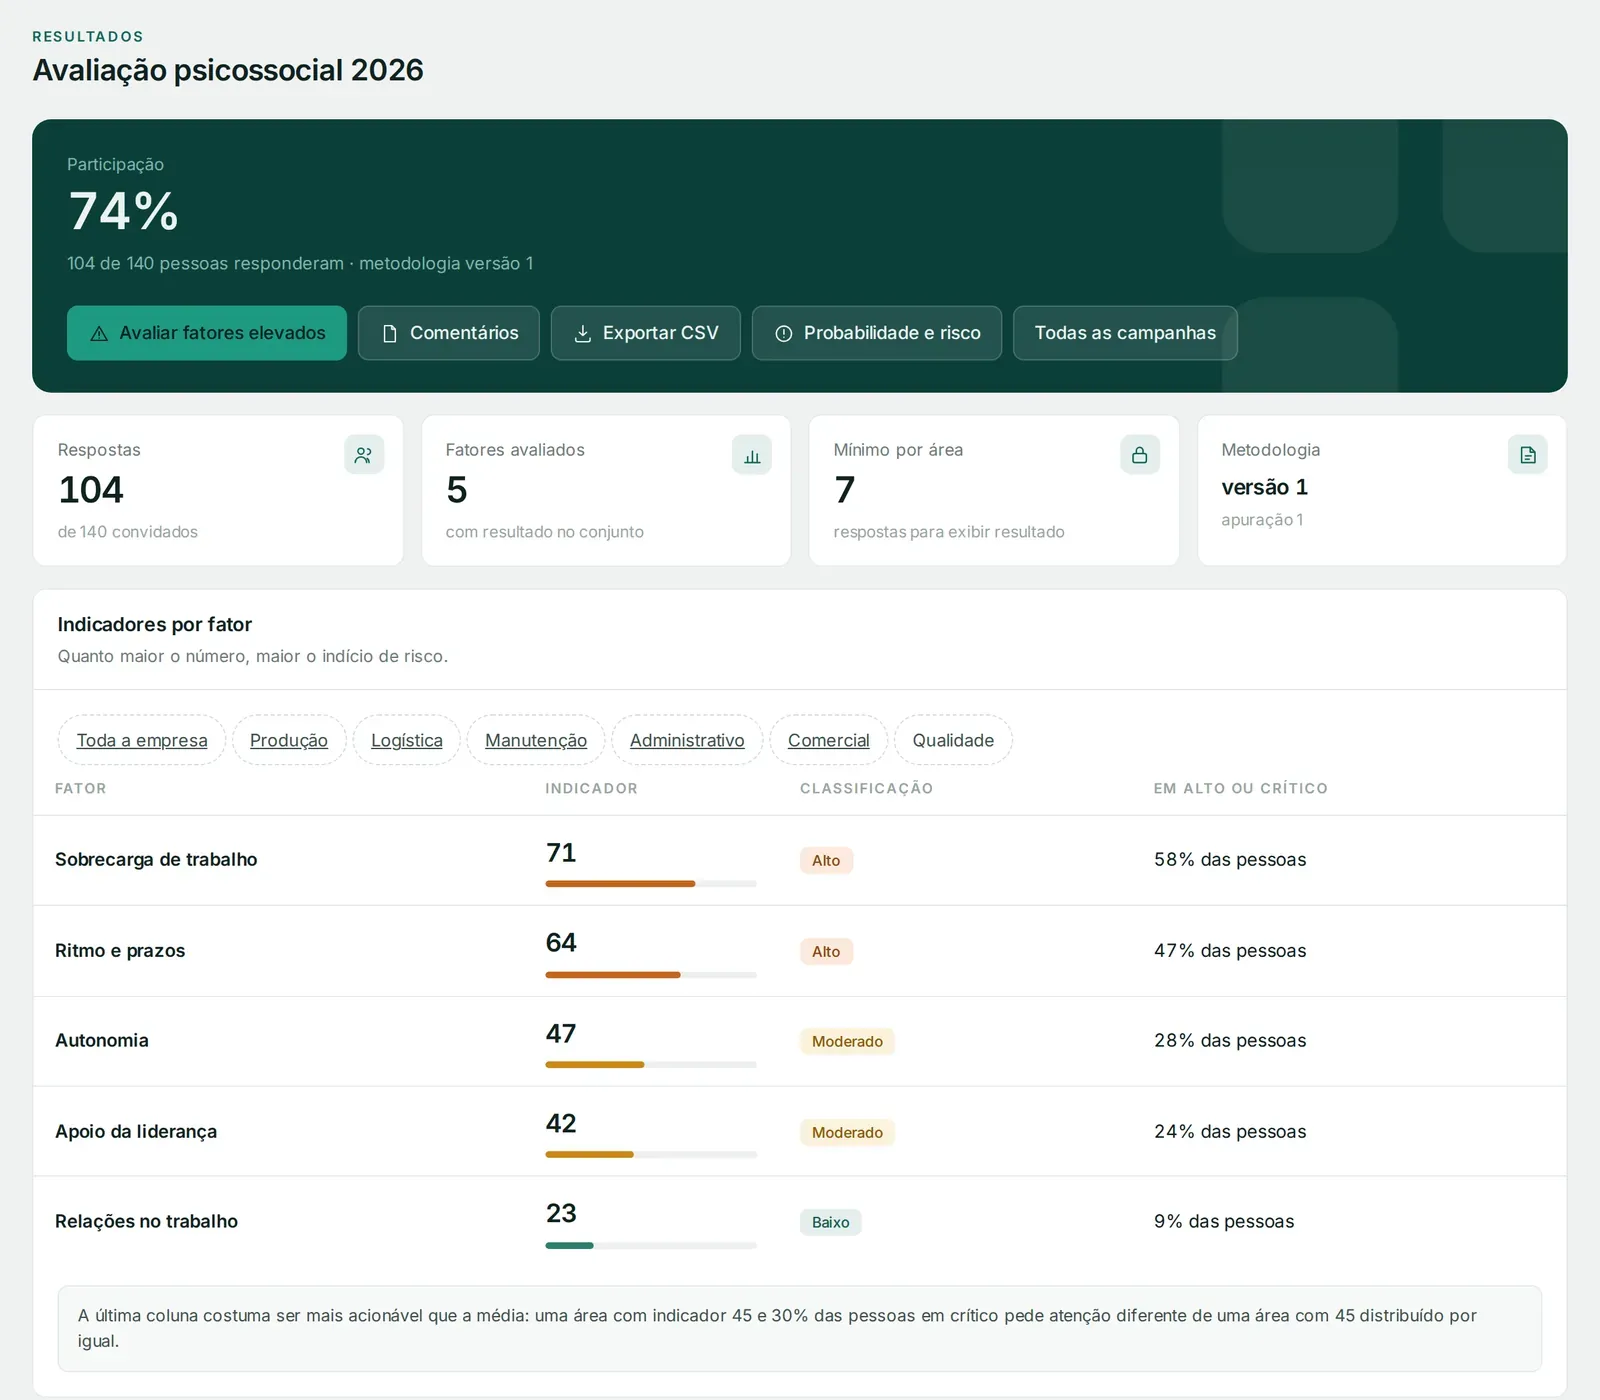Image resolution: width=1600 pixels, height=1400 pixels.
Task: Click the Alto badge for Sobrecarga de trabalho
Action: [826, 861]
